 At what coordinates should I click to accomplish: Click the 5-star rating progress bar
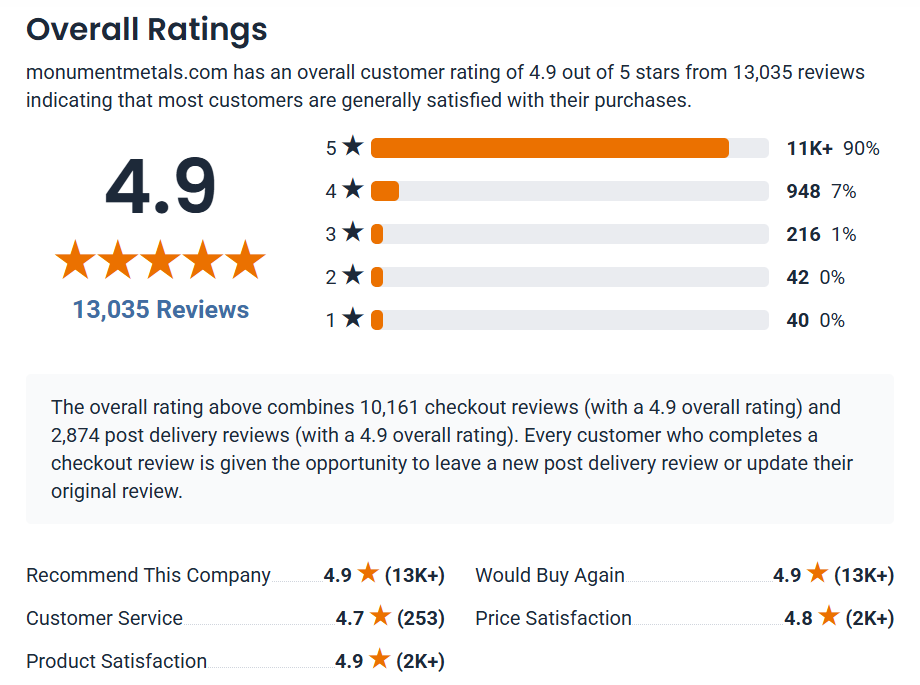click(568, 148)
